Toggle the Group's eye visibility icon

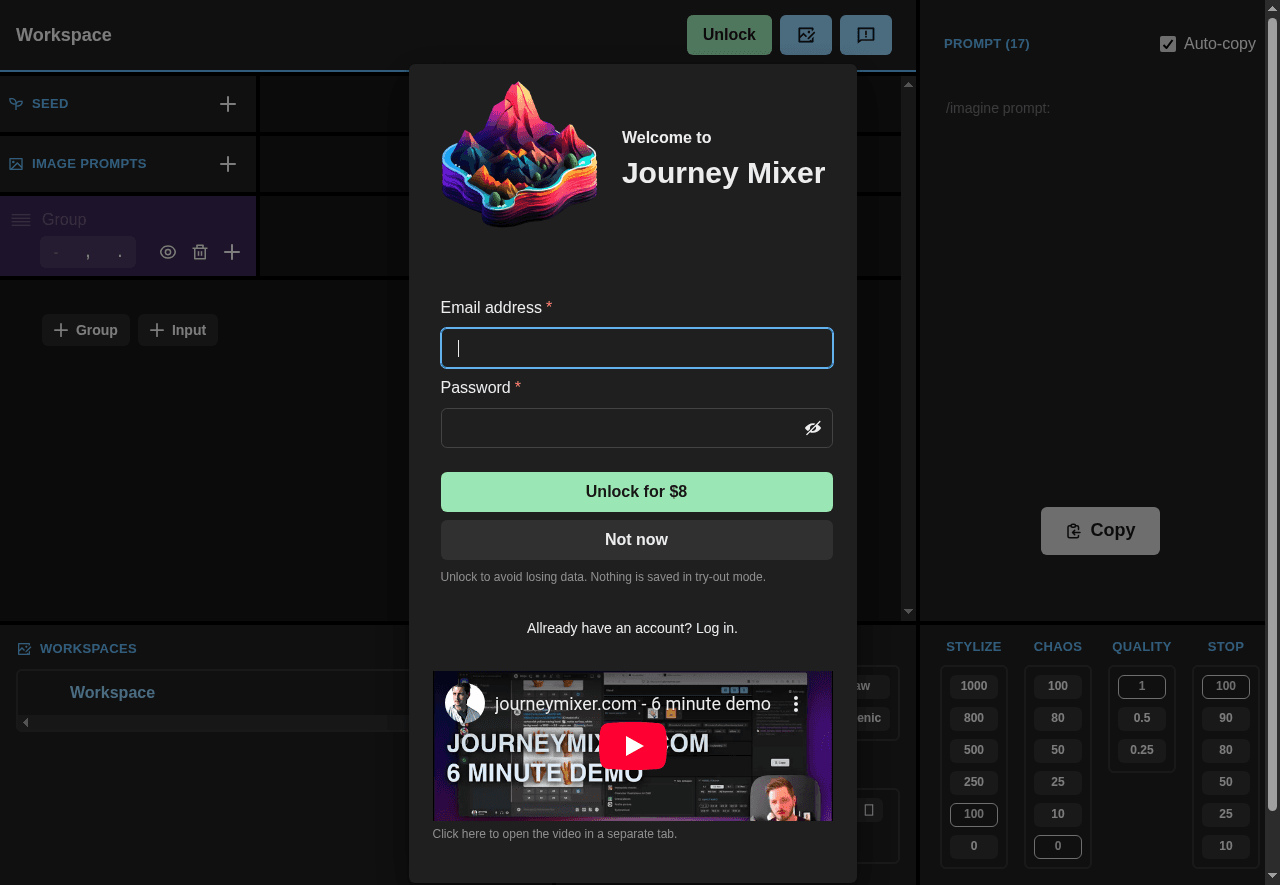pyautogui.click(x=167, y=252)
